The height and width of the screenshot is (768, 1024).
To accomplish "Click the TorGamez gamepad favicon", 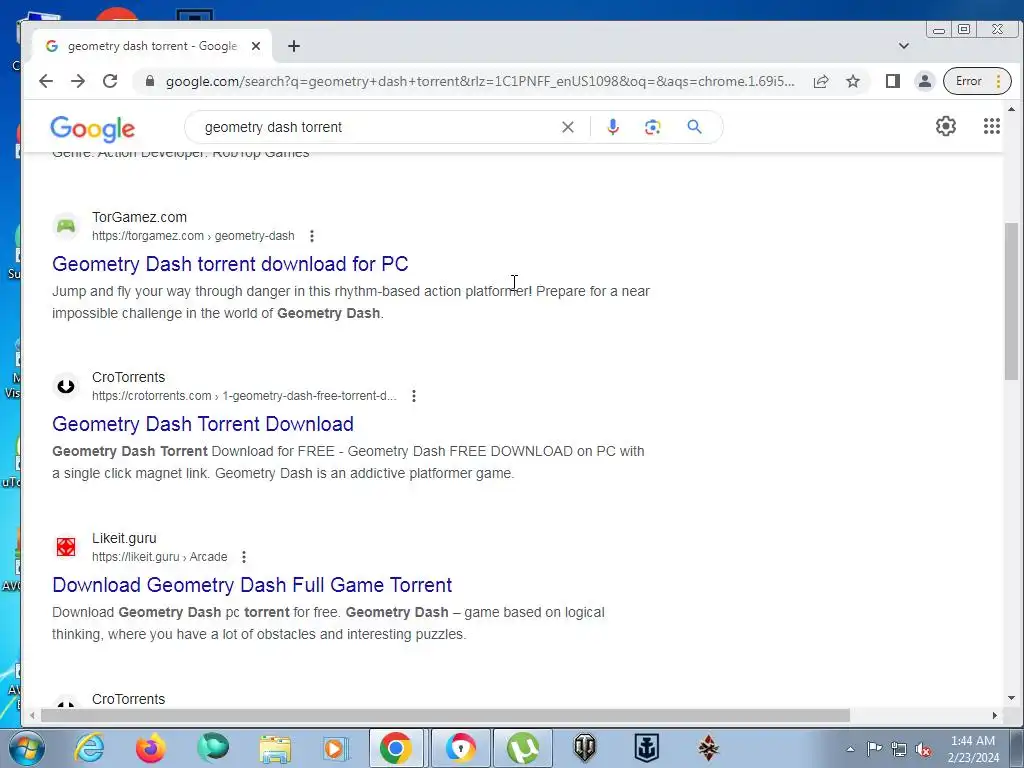I will click(66, 226).
